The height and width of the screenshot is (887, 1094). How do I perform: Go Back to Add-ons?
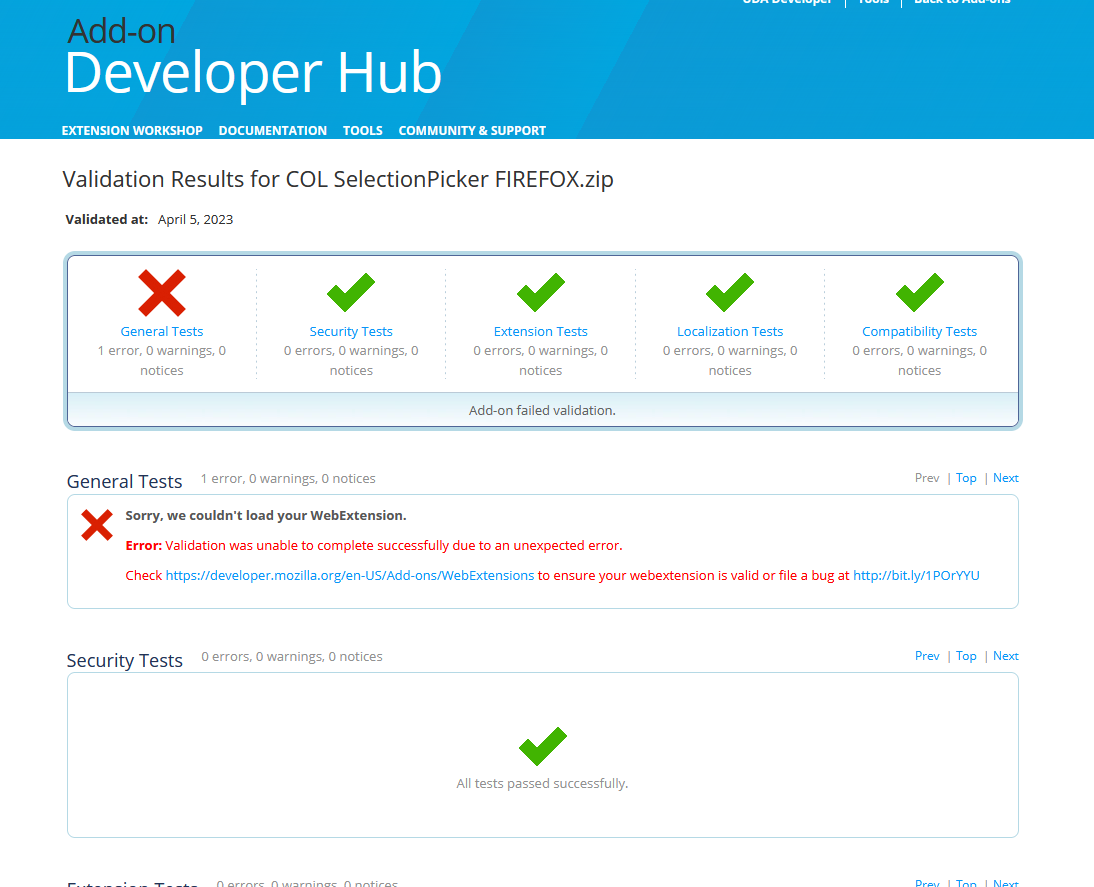click(962, 3)
